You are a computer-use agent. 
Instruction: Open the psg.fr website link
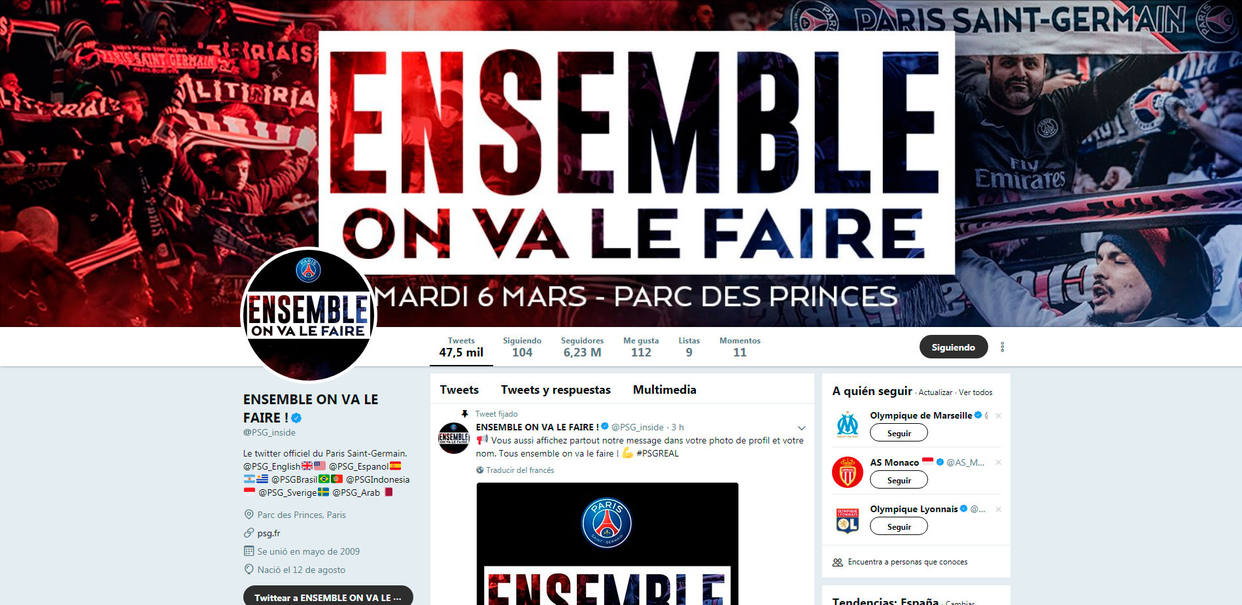269,533
